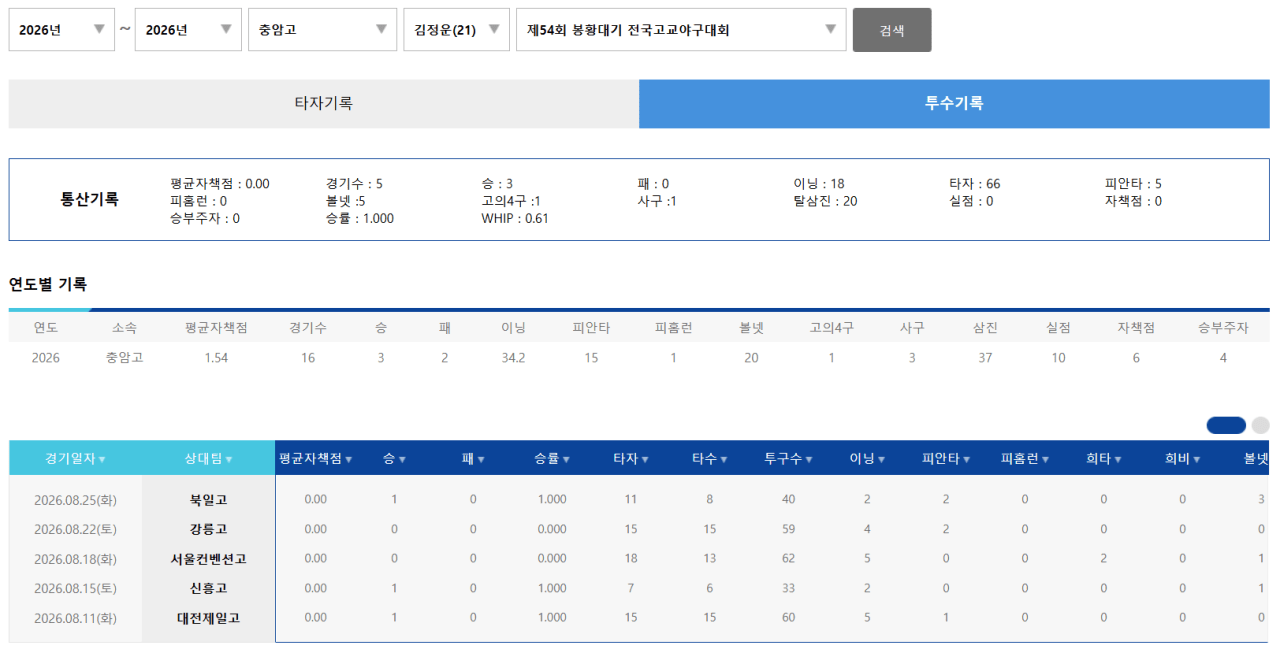Sort game table by 타자 header
1280x649 pixels.
(x=630, y=458)
